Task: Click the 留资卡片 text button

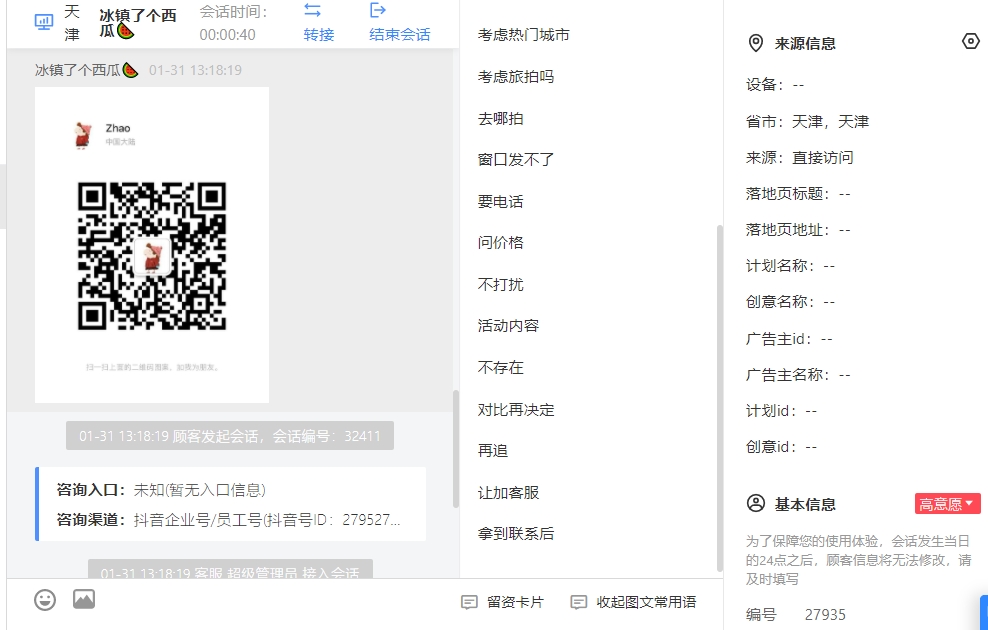Action: coord(515,602)
